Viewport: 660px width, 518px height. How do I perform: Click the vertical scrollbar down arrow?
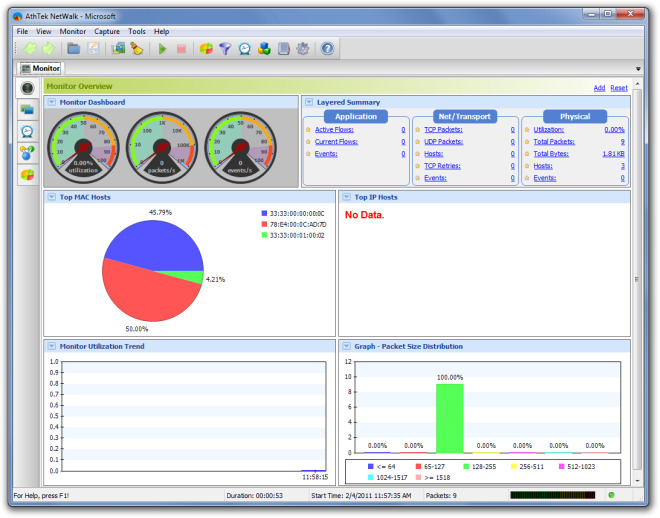638,481
